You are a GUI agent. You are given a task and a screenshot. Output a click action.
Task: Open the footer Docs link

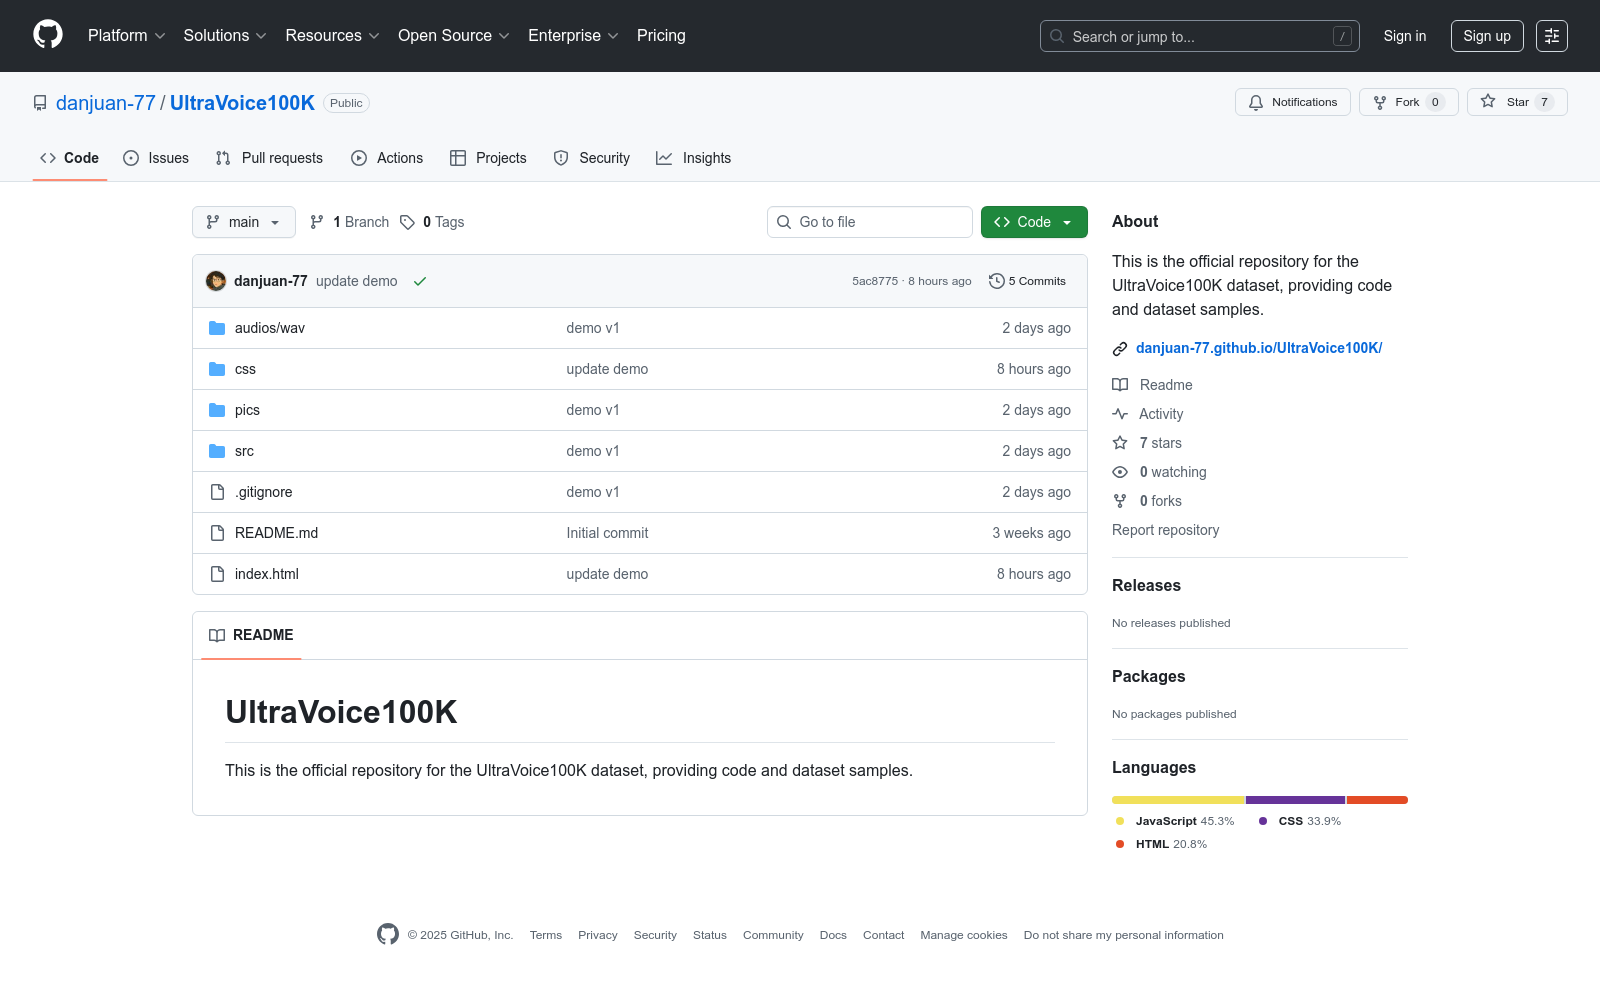[833, 935]
